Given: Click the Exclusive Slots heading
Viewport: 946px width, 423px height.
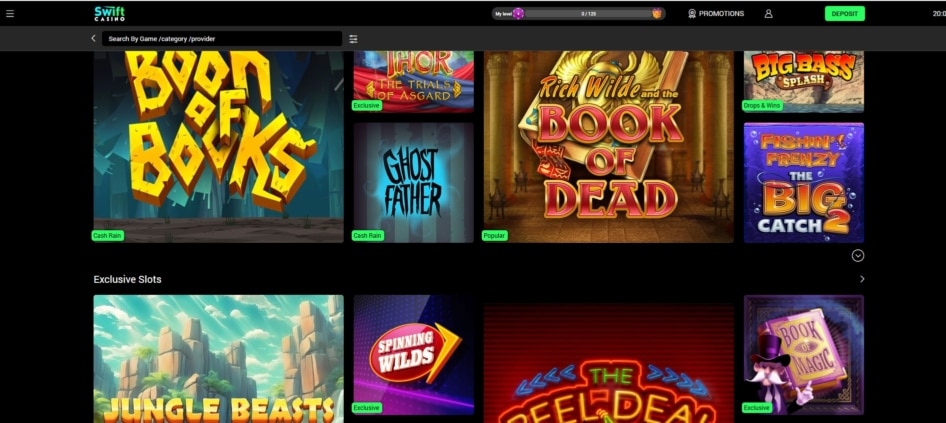Looking at the screenshot, I should pos(127,279).
